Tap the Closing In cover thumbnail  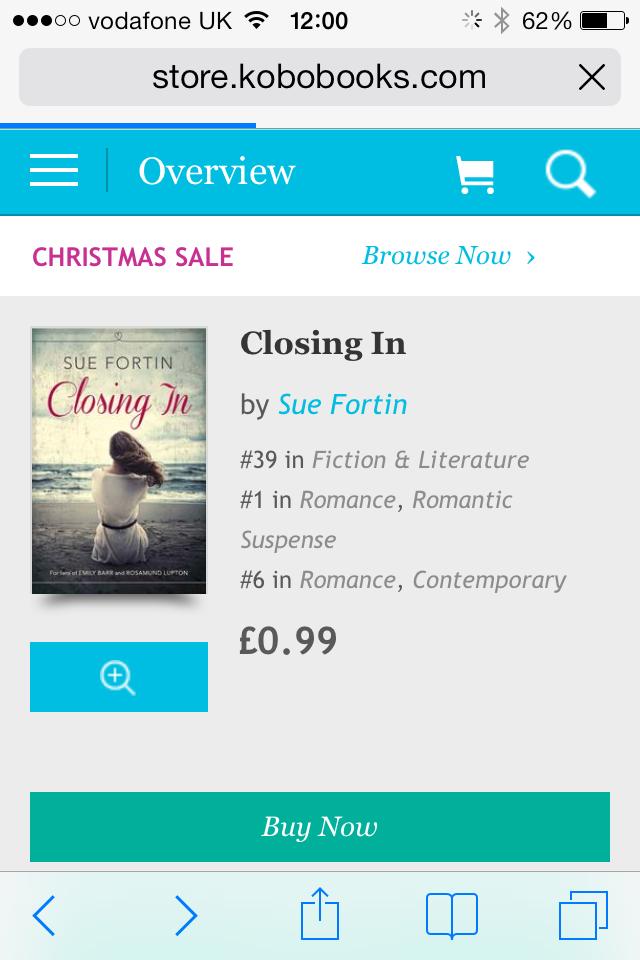[x=119, y=460]
